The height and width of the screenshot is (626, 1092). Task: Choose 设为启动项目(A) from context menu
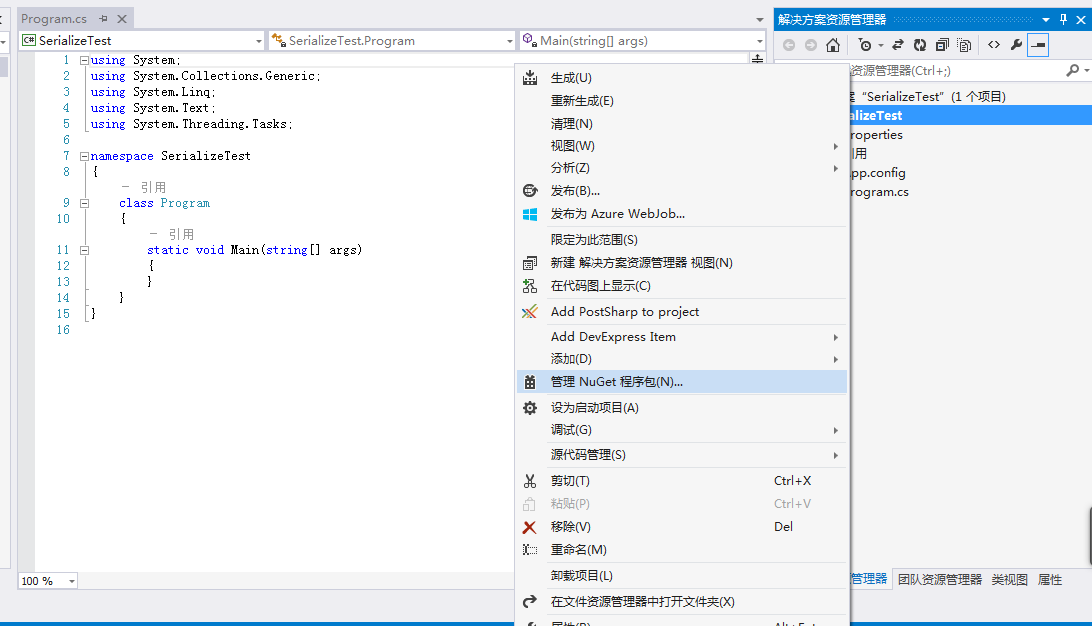point(594,408)
